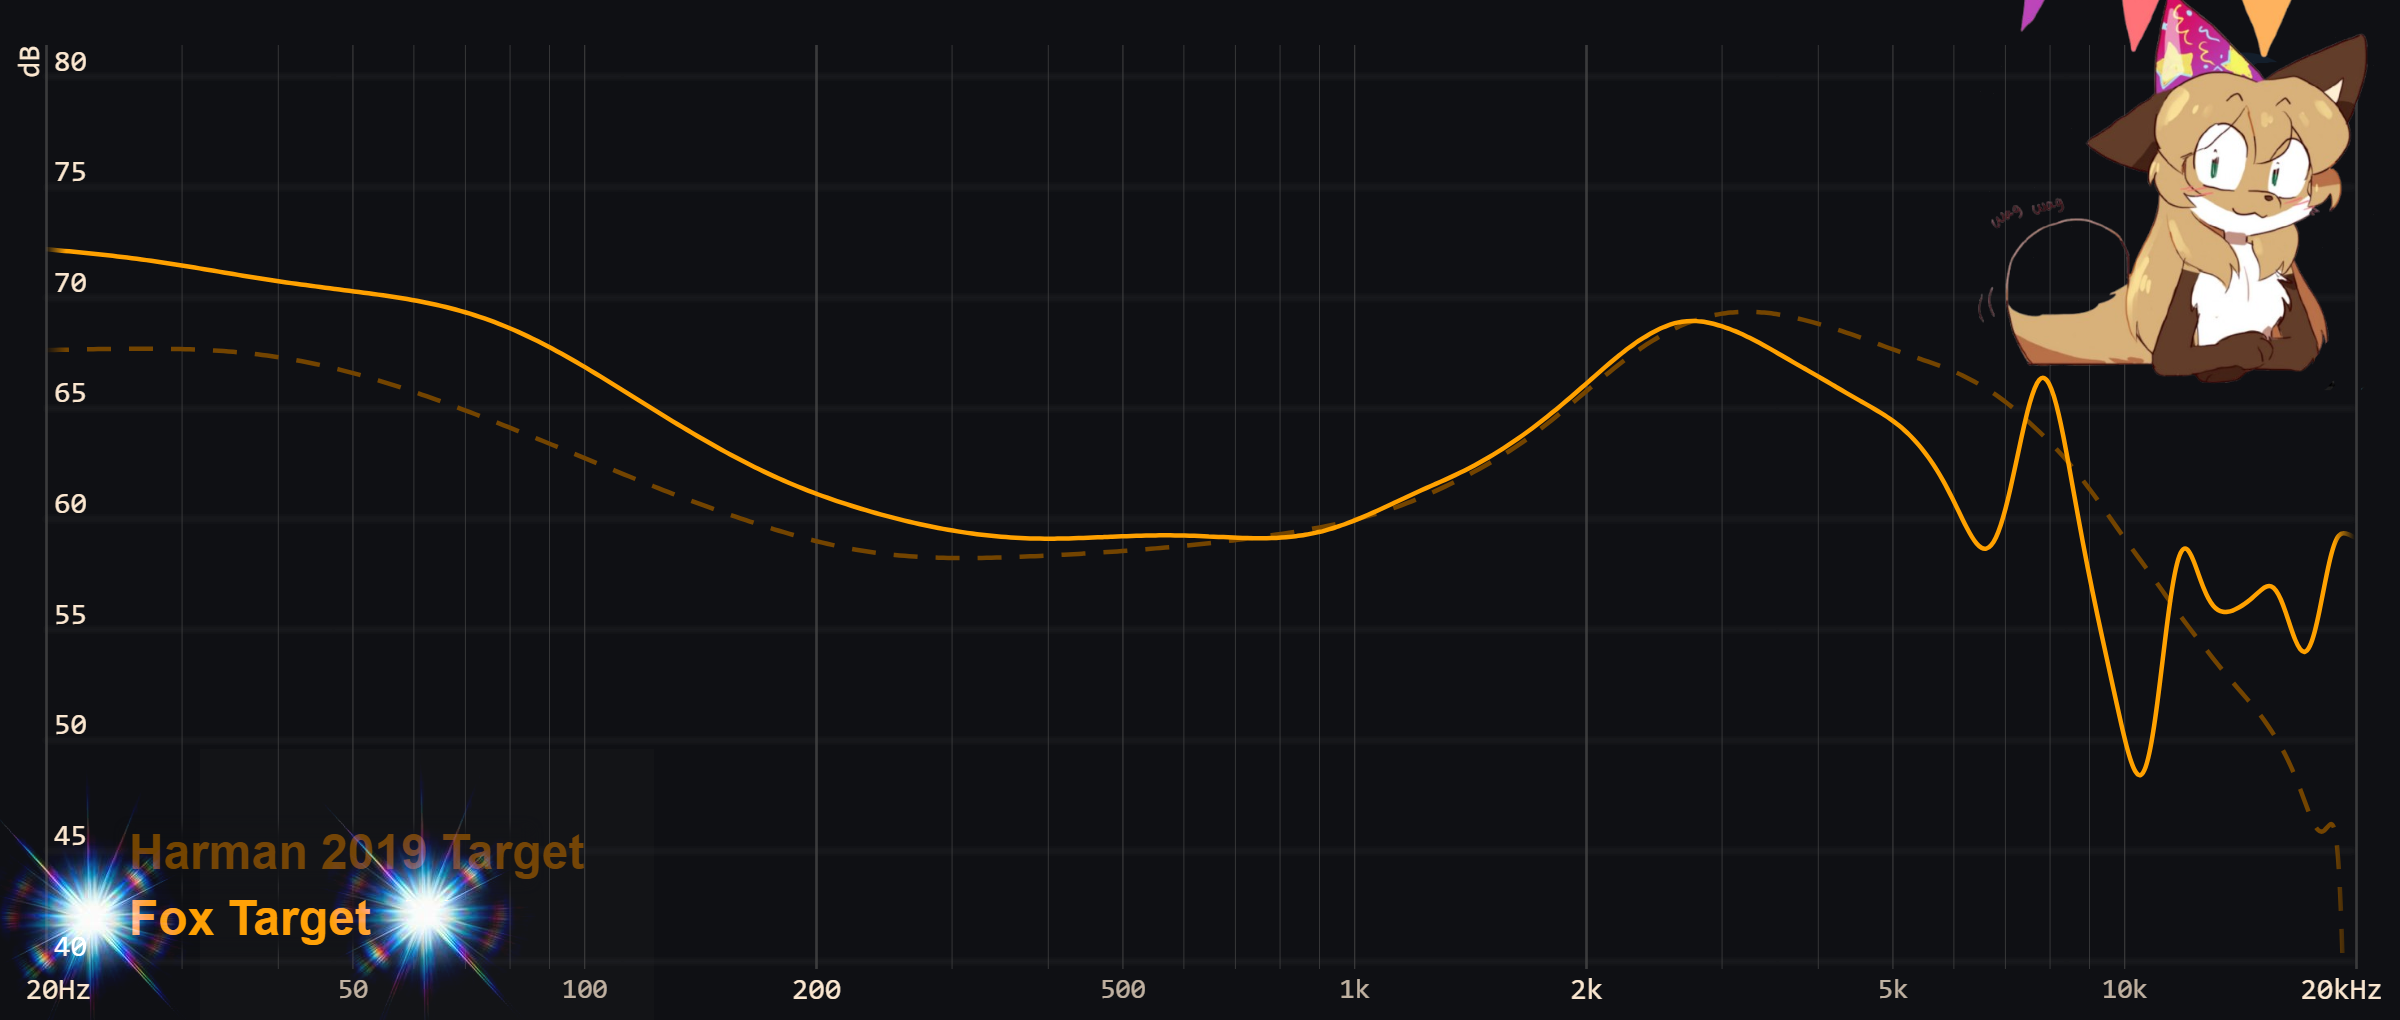Click the Fox Target legend label
This screenshot has height=1020, width=2400.
250,918
